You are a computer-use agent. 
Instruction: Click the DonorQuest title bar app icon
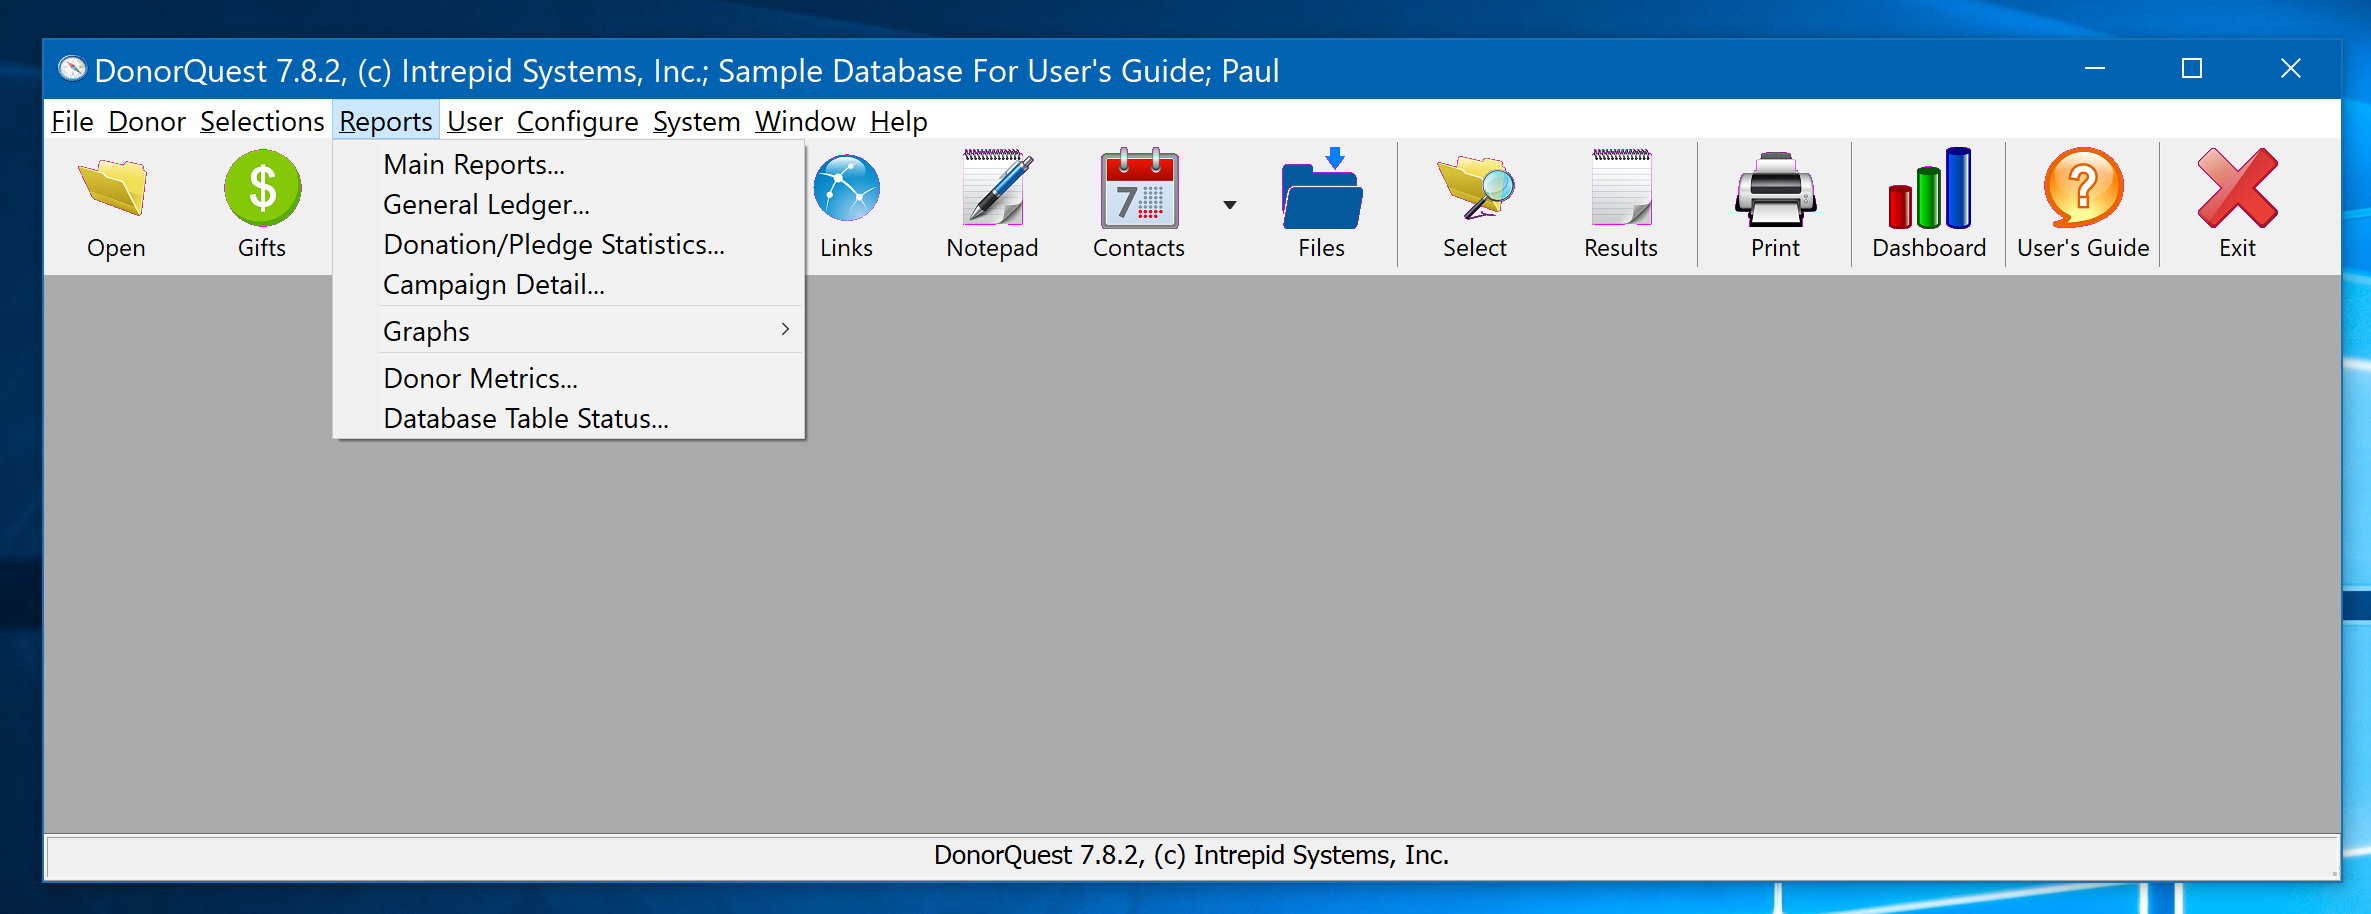[72, 68]
